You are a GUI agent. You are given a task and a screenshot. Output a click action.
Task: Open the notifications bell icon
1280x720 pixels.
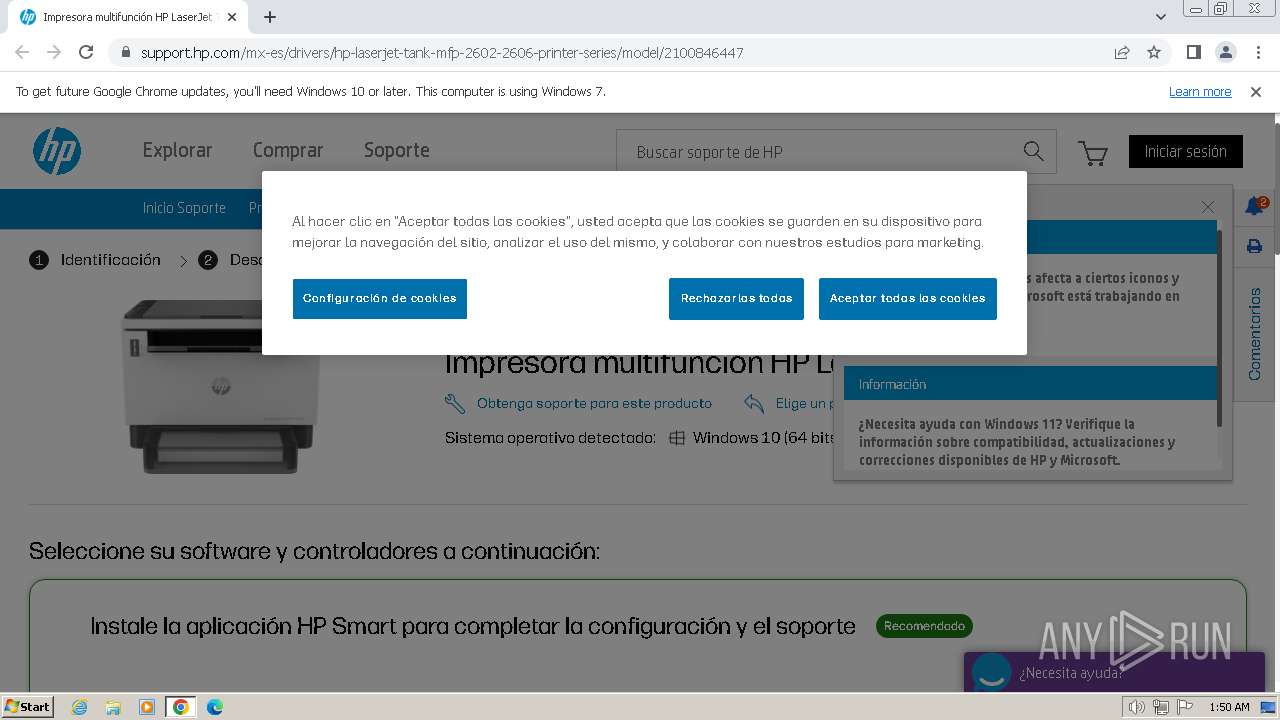1254,206
